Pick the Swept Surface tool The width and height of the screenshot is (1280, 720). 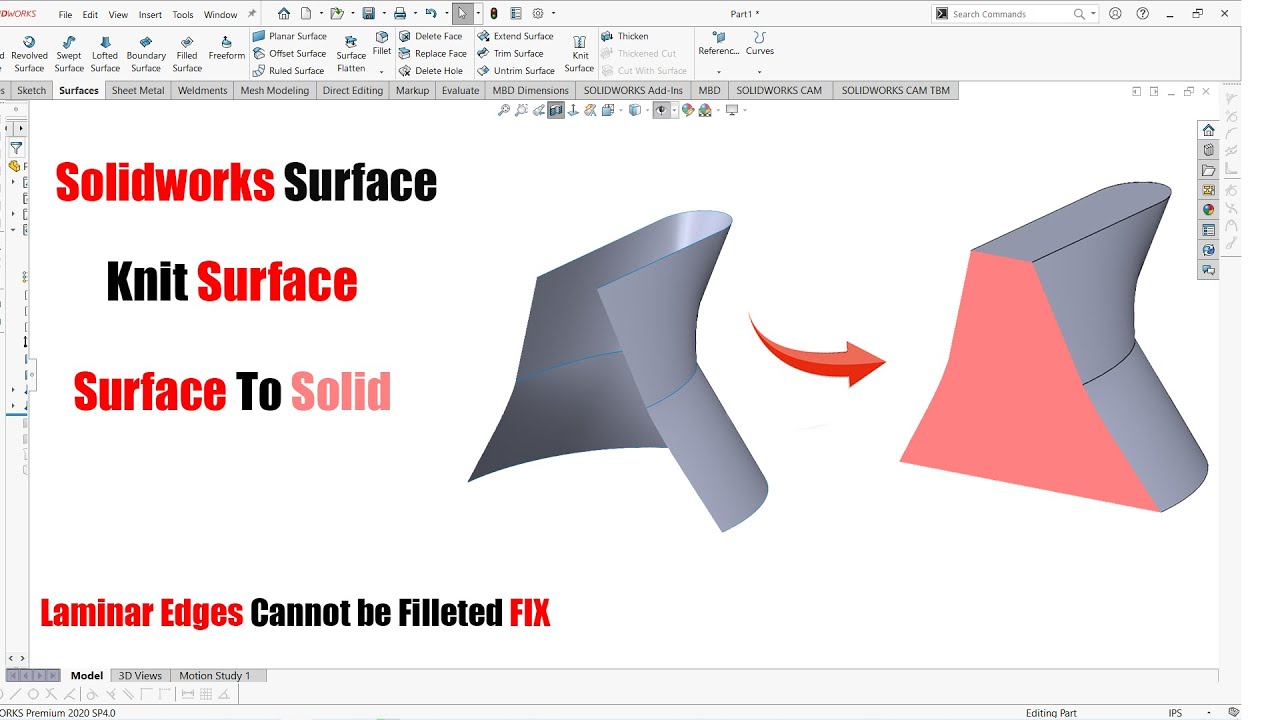pos(69,54)
